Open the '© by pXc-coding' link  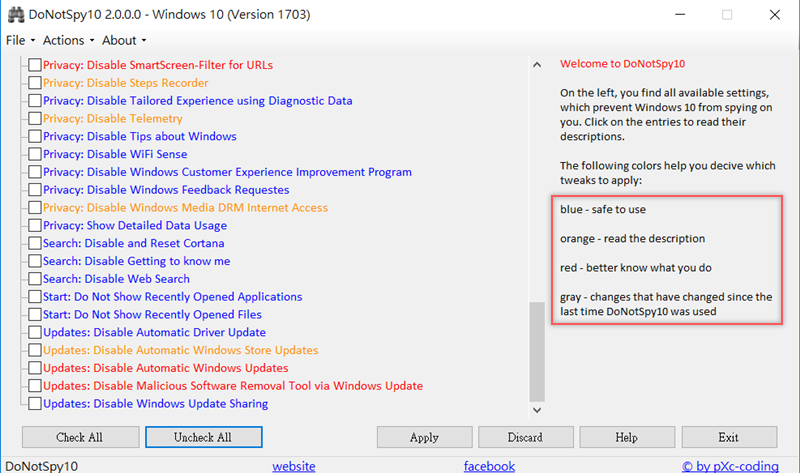pos(730,466)
